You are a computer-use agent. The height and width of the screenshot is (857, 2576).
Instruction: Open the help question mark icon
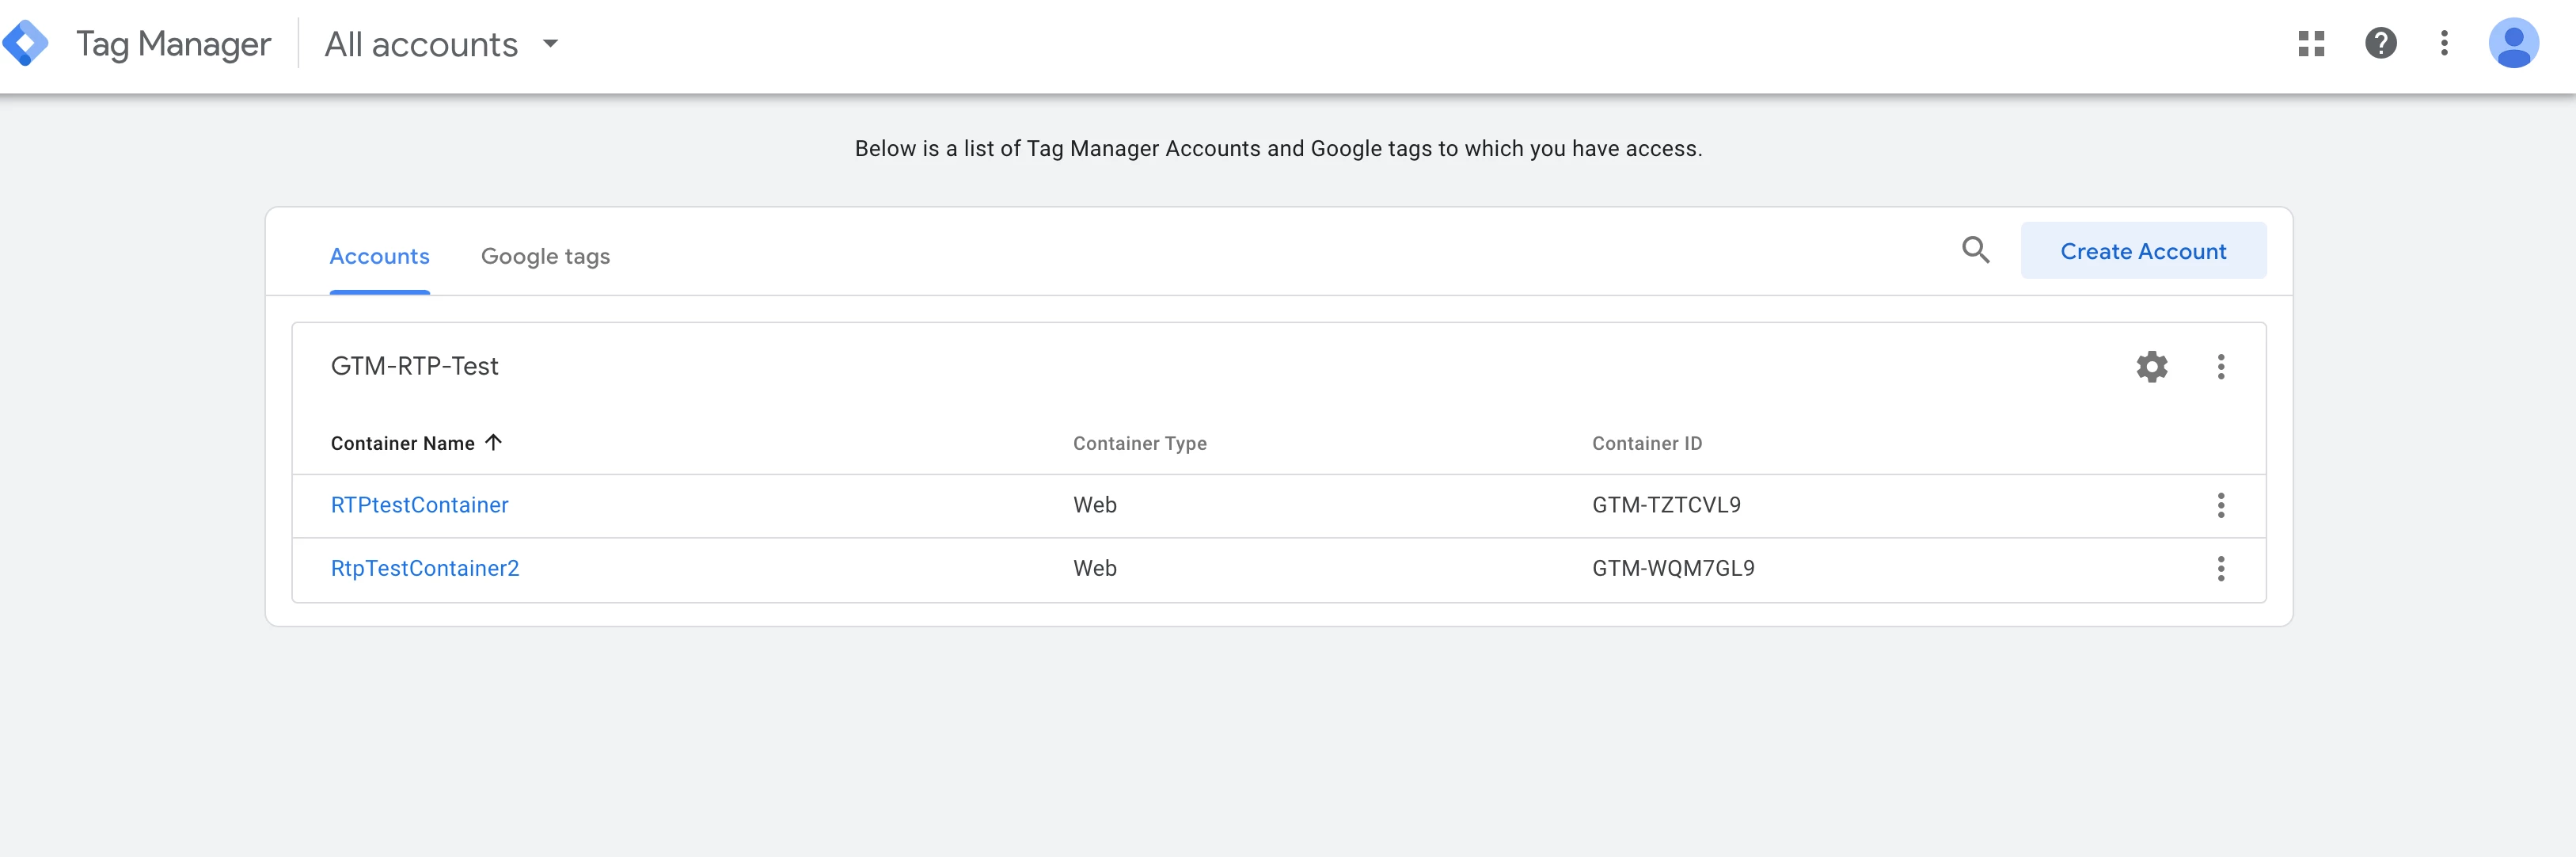coord(2380,44)
